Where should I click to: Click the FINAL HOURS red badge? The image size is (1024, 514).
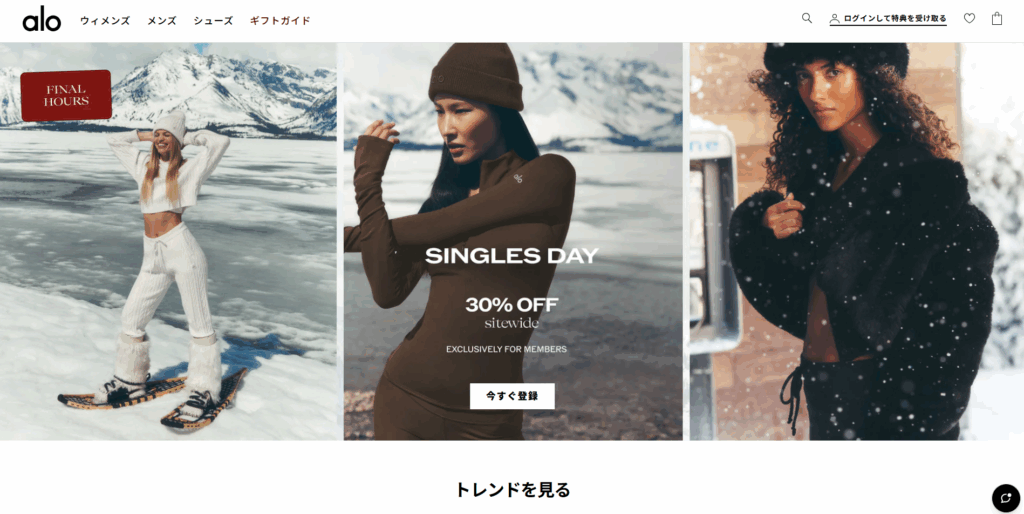[x=66, y=95]
